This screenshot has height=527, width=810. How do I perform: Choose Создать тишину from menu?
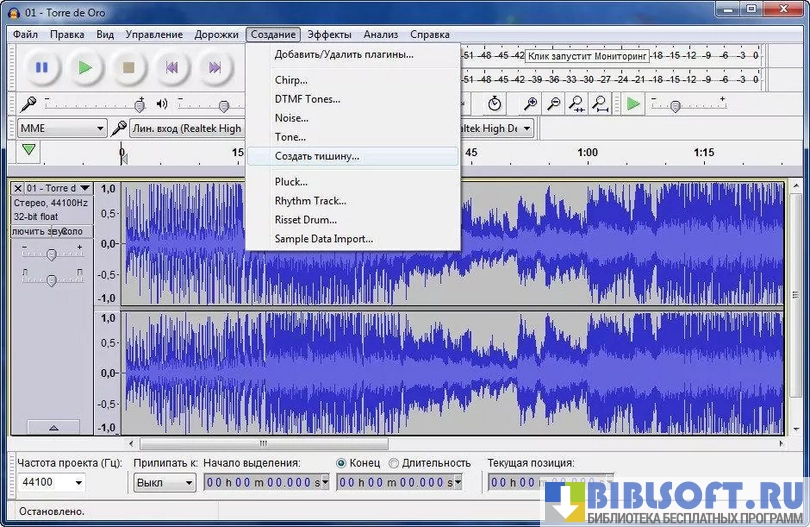(316, 156)
